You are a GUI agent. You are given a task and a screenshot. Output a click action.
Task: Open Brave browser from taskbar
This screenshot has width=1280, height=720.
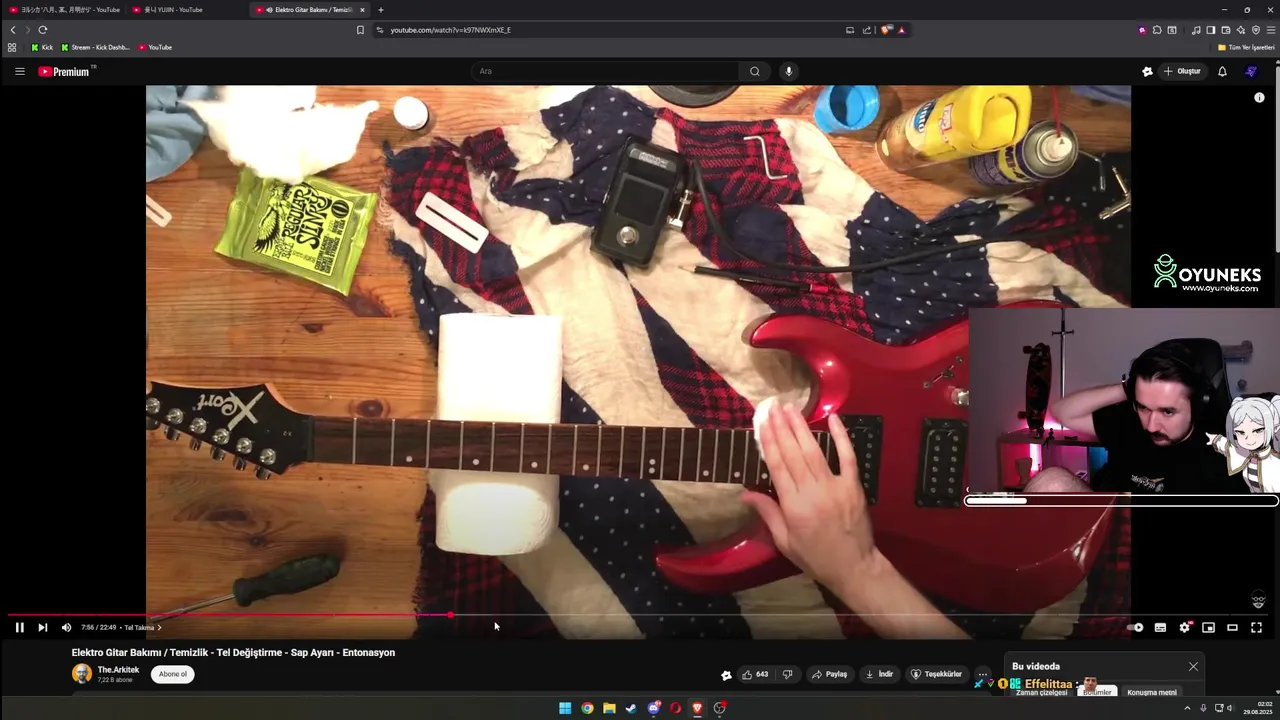tap(697, 708)
